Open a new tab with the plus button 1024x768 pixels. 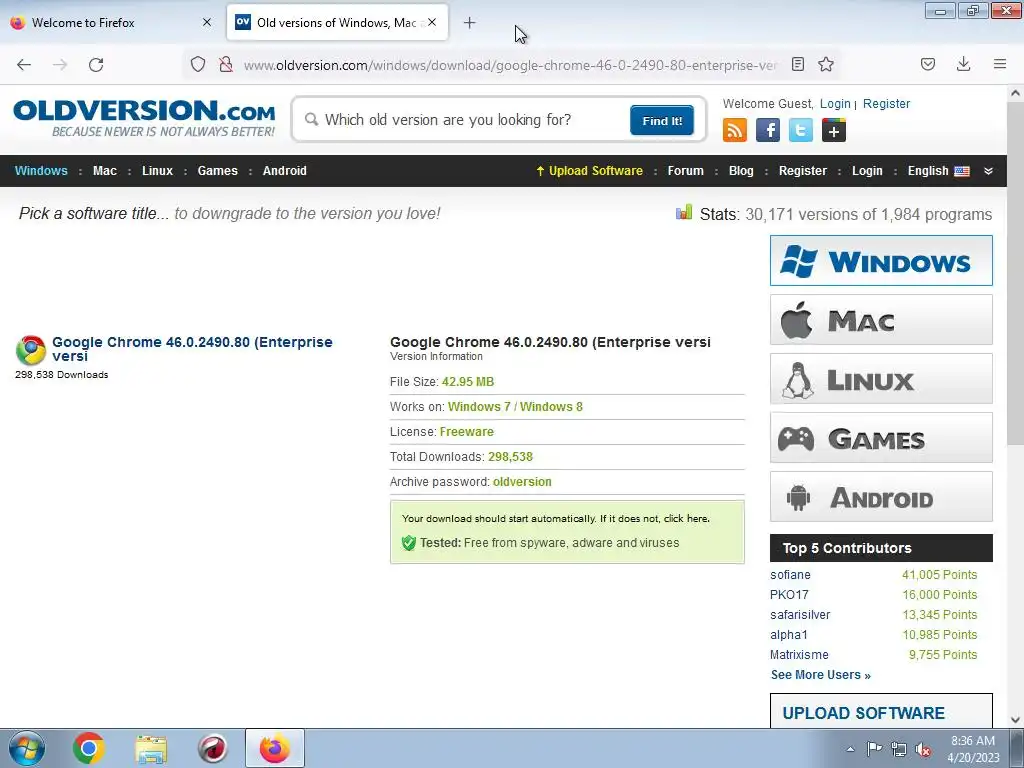(470, 23)
